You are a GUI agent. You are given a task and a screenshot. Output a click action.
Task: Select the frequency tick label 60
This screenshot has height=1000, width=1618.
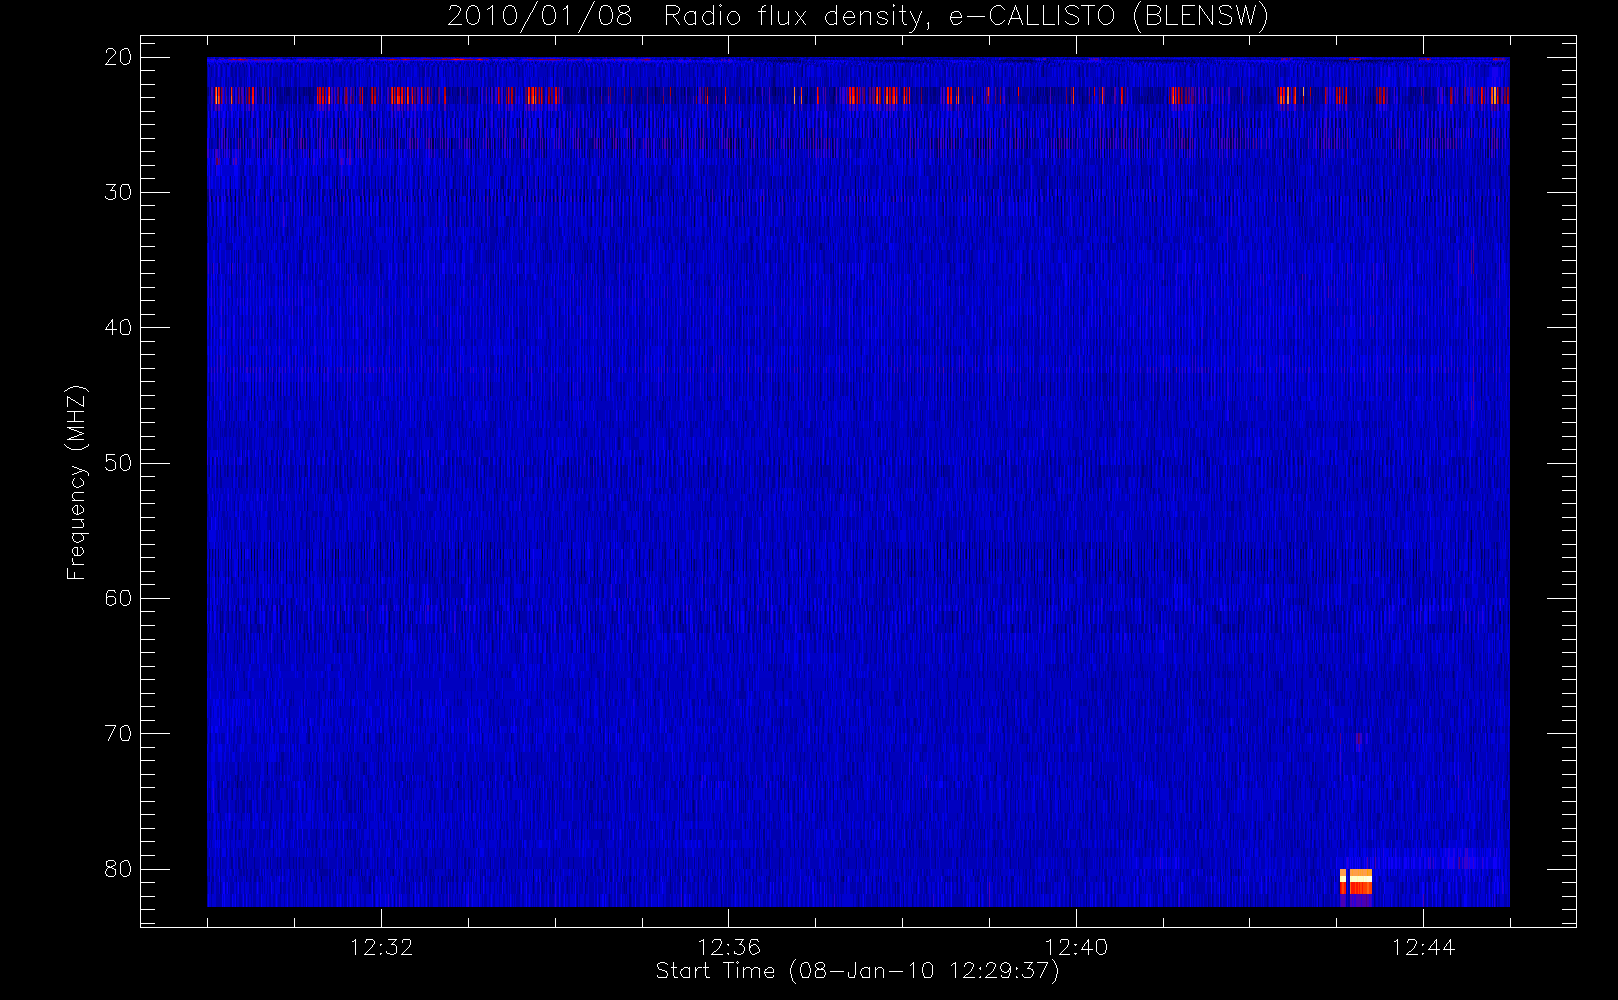click(118, 598)
